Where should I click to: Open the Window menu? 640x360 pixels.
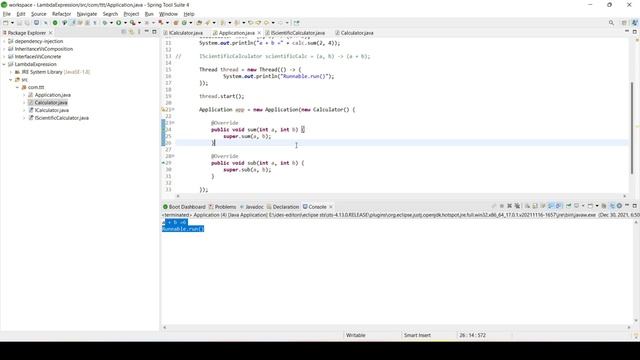click(168, 14)
